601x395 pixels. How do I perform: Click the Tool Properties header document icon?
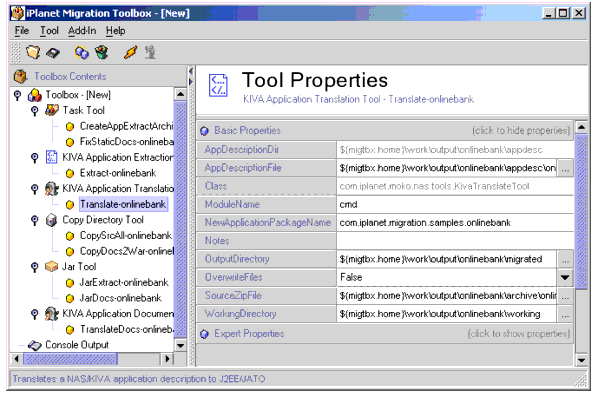pyautogui.click(x=218, y=85)
